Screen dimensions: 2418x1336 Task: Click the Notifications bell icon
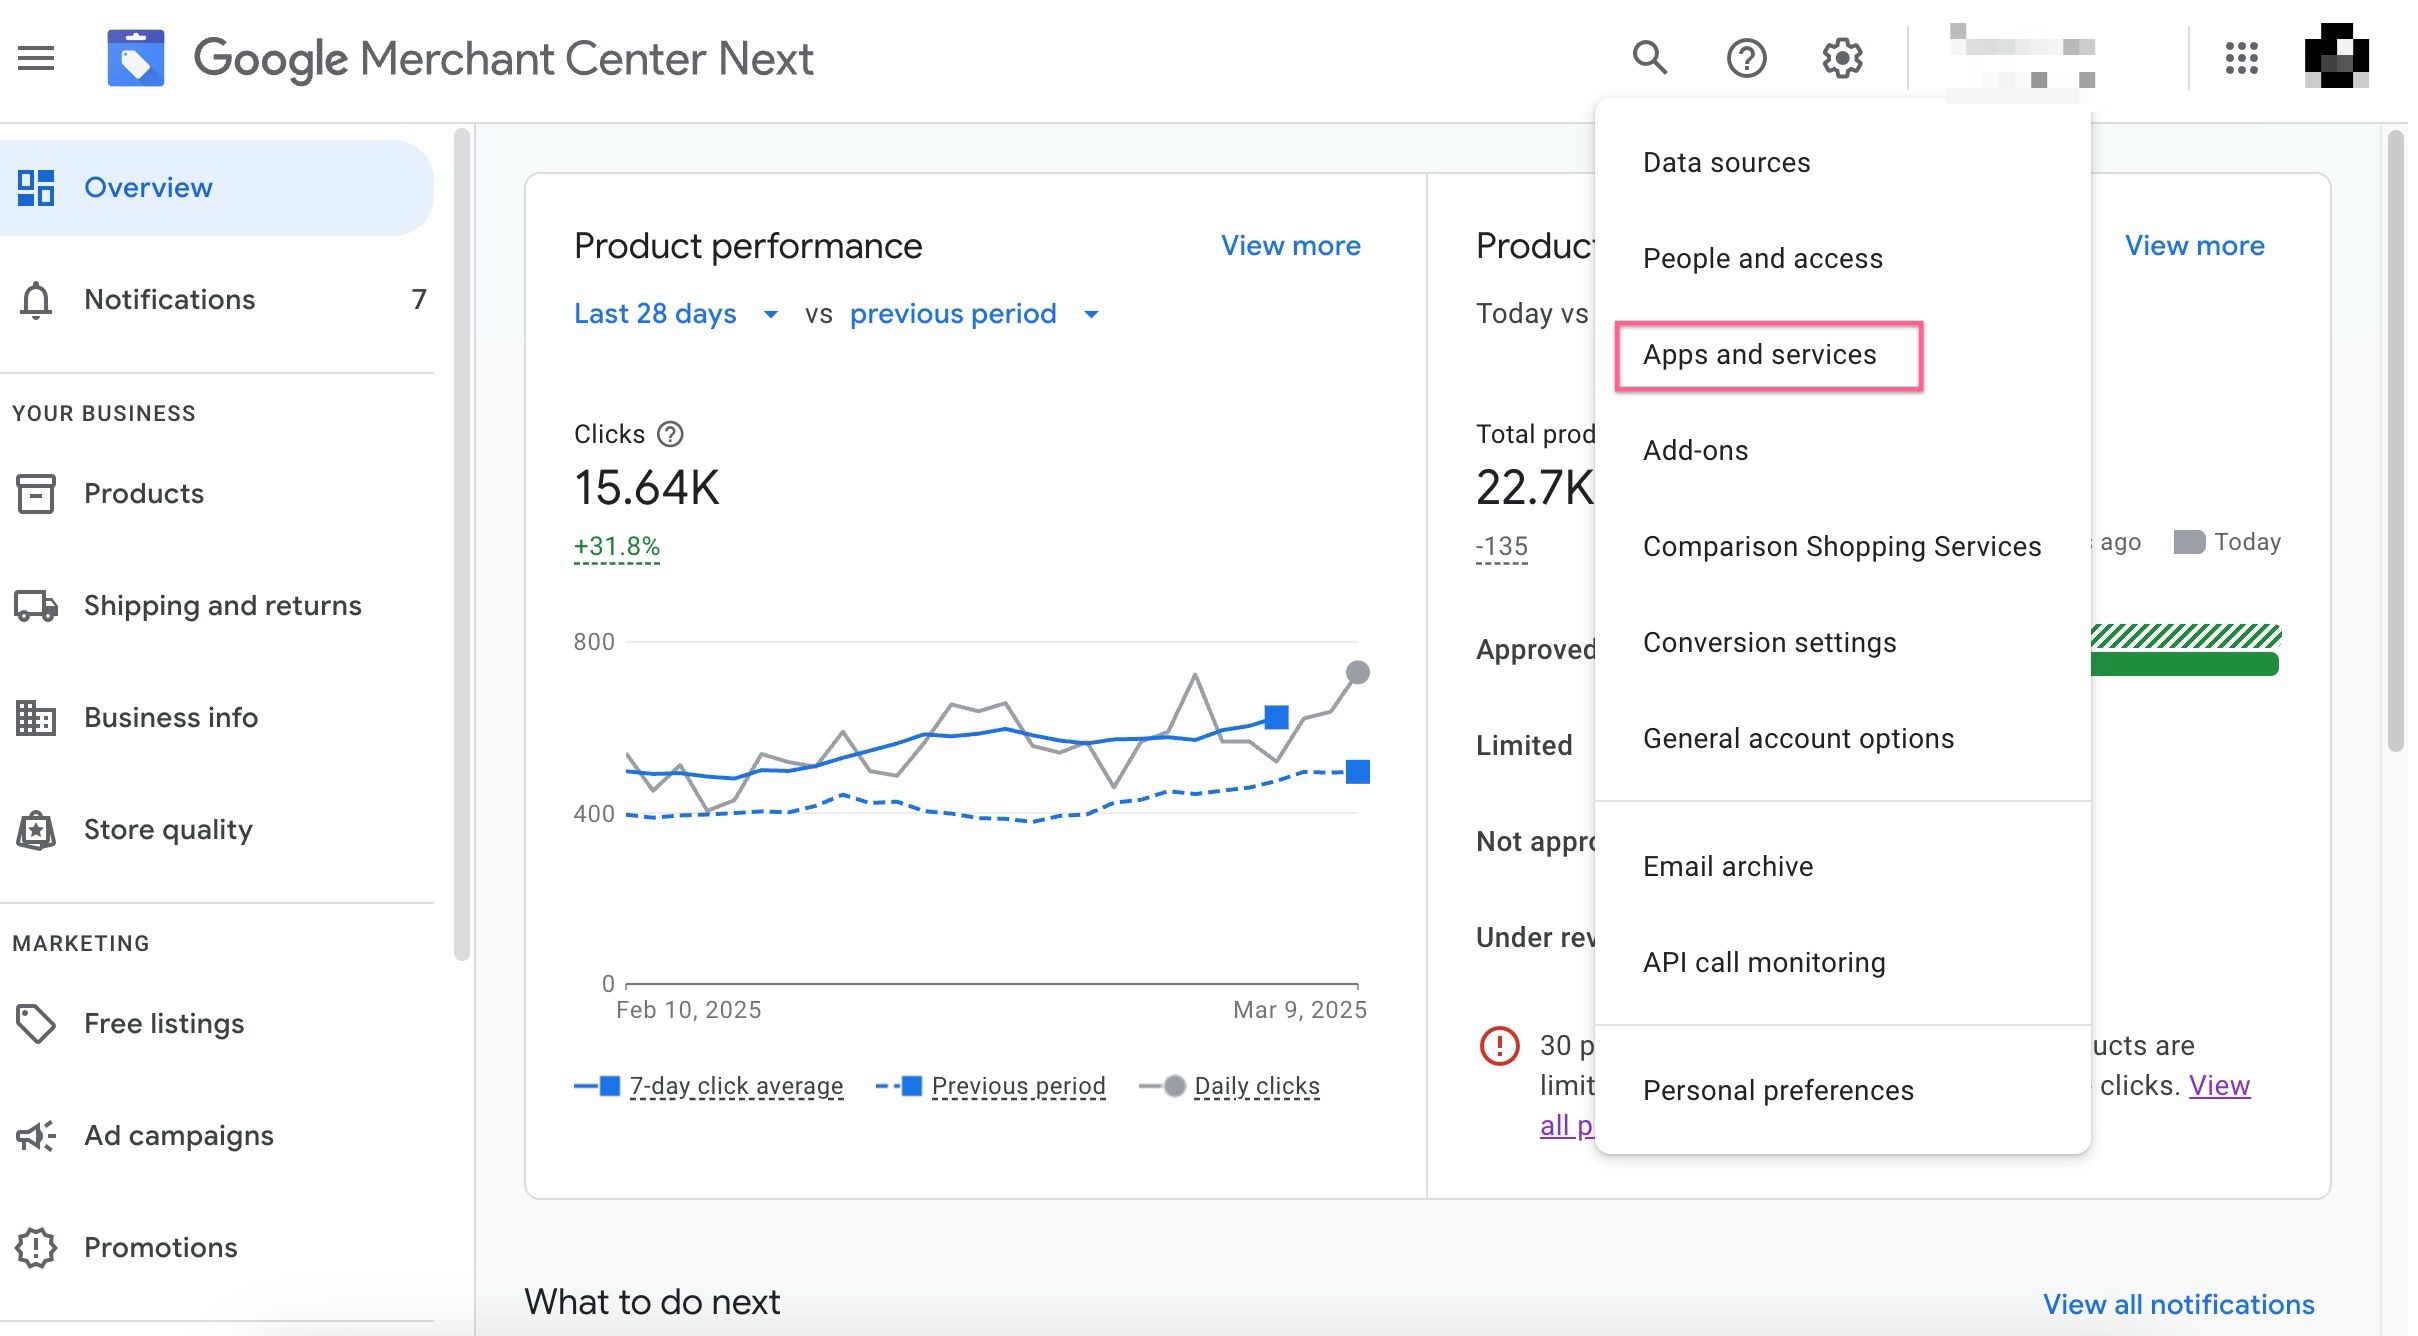[36, 300]
